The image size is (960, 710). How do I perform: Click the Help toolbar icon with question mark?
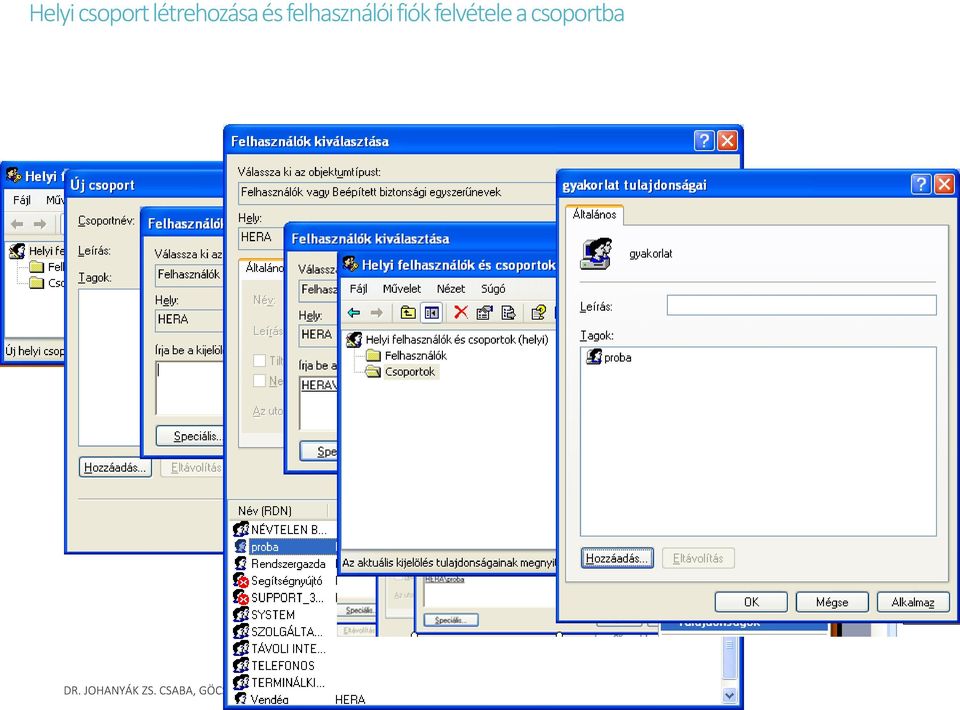point(538,313)
